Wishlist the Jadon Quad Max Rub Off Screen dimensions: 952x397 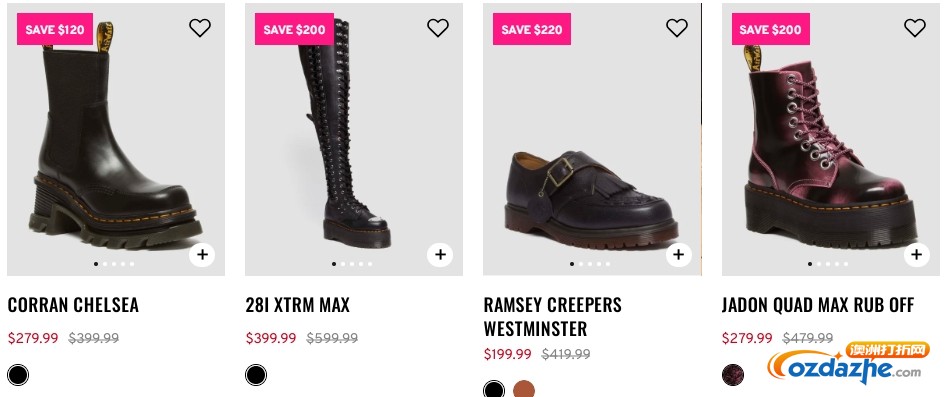tap(915, 27)
